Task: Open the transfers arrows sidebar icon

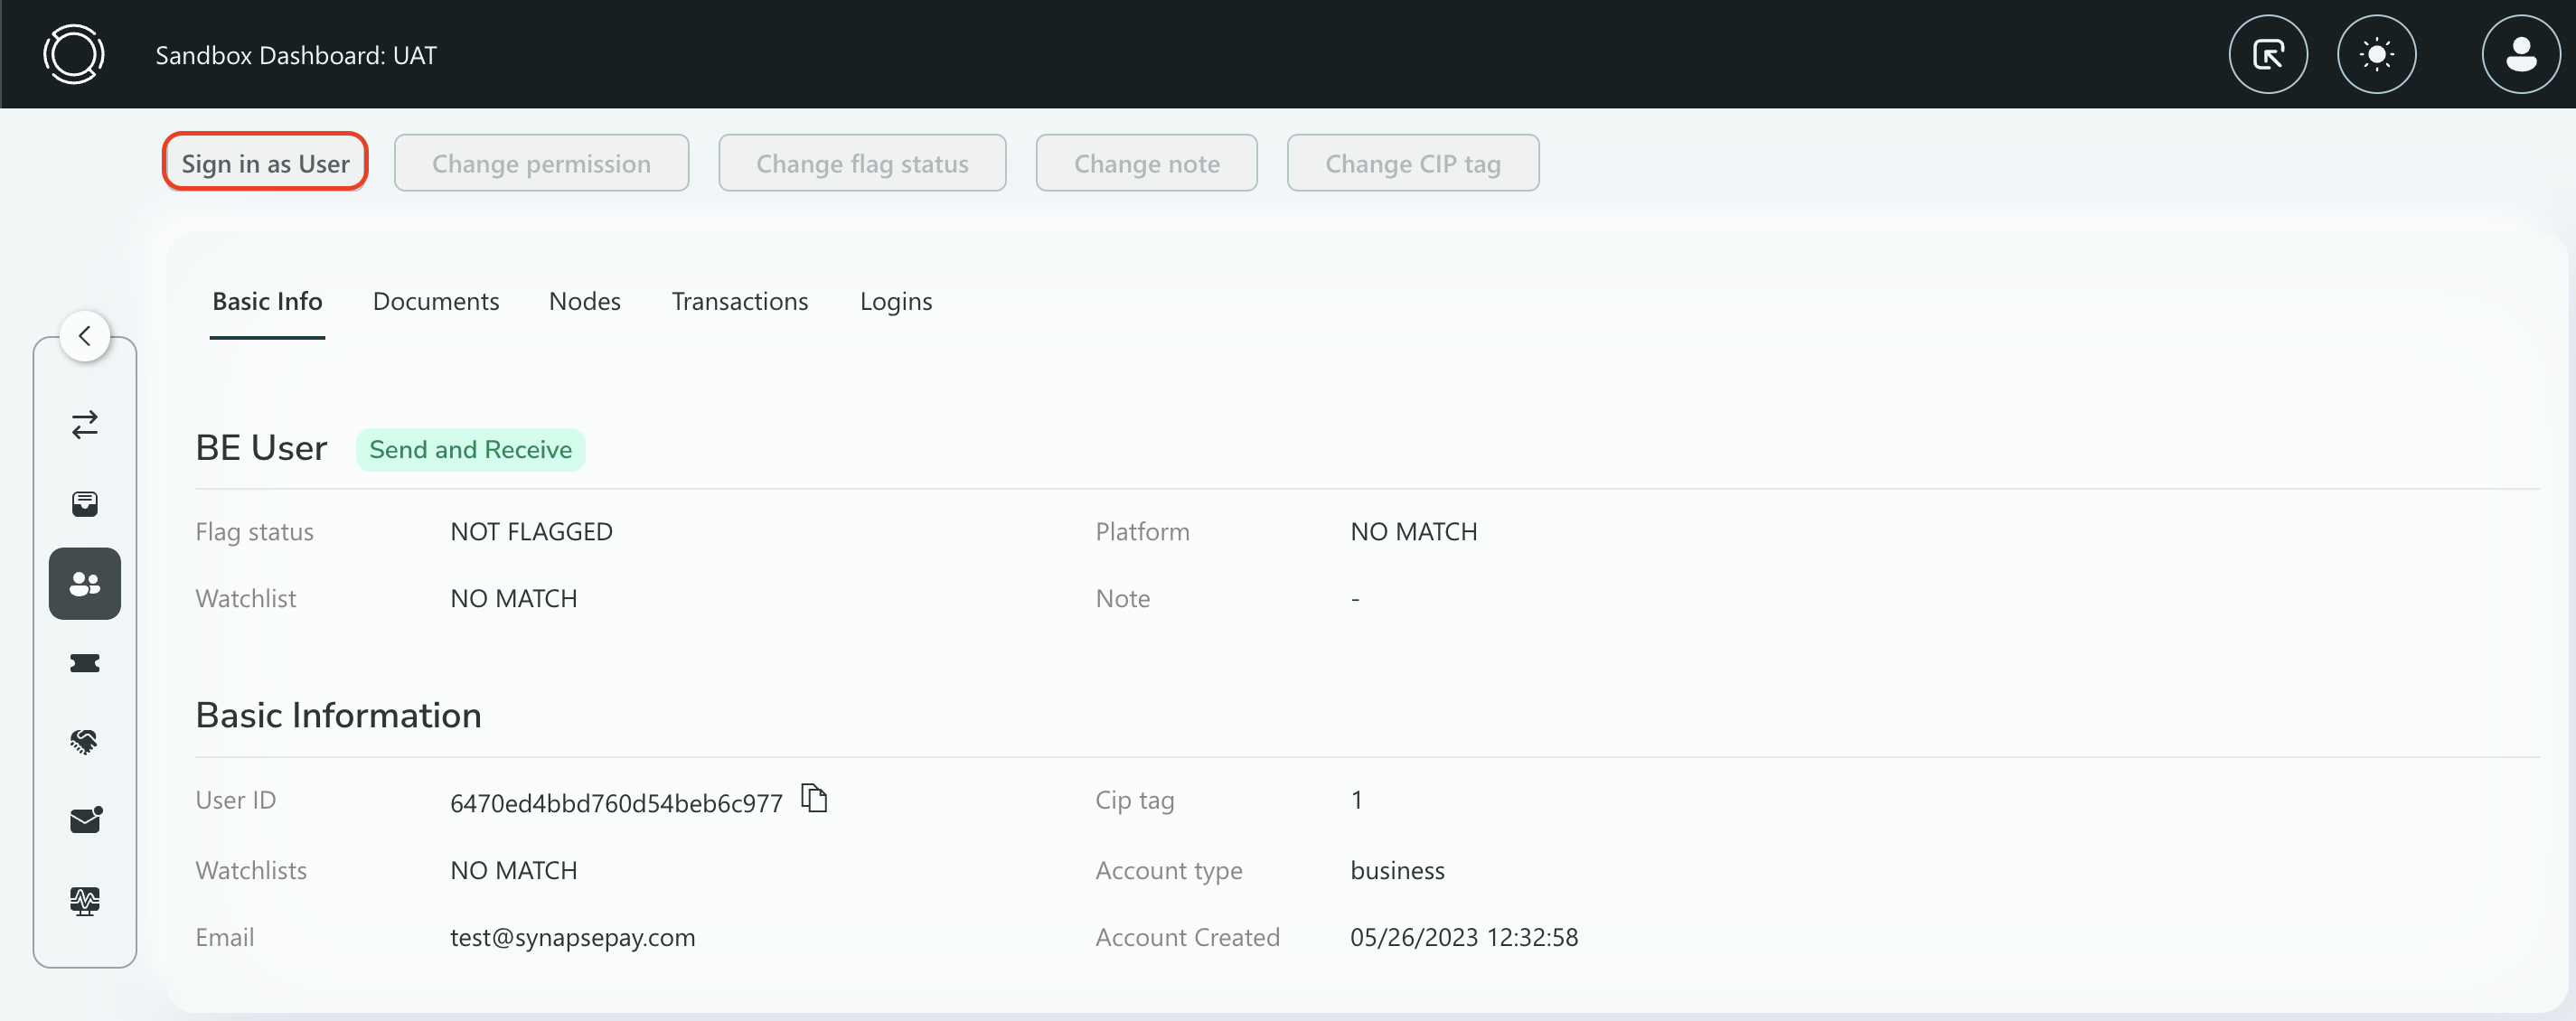Action: pos(85,424)
